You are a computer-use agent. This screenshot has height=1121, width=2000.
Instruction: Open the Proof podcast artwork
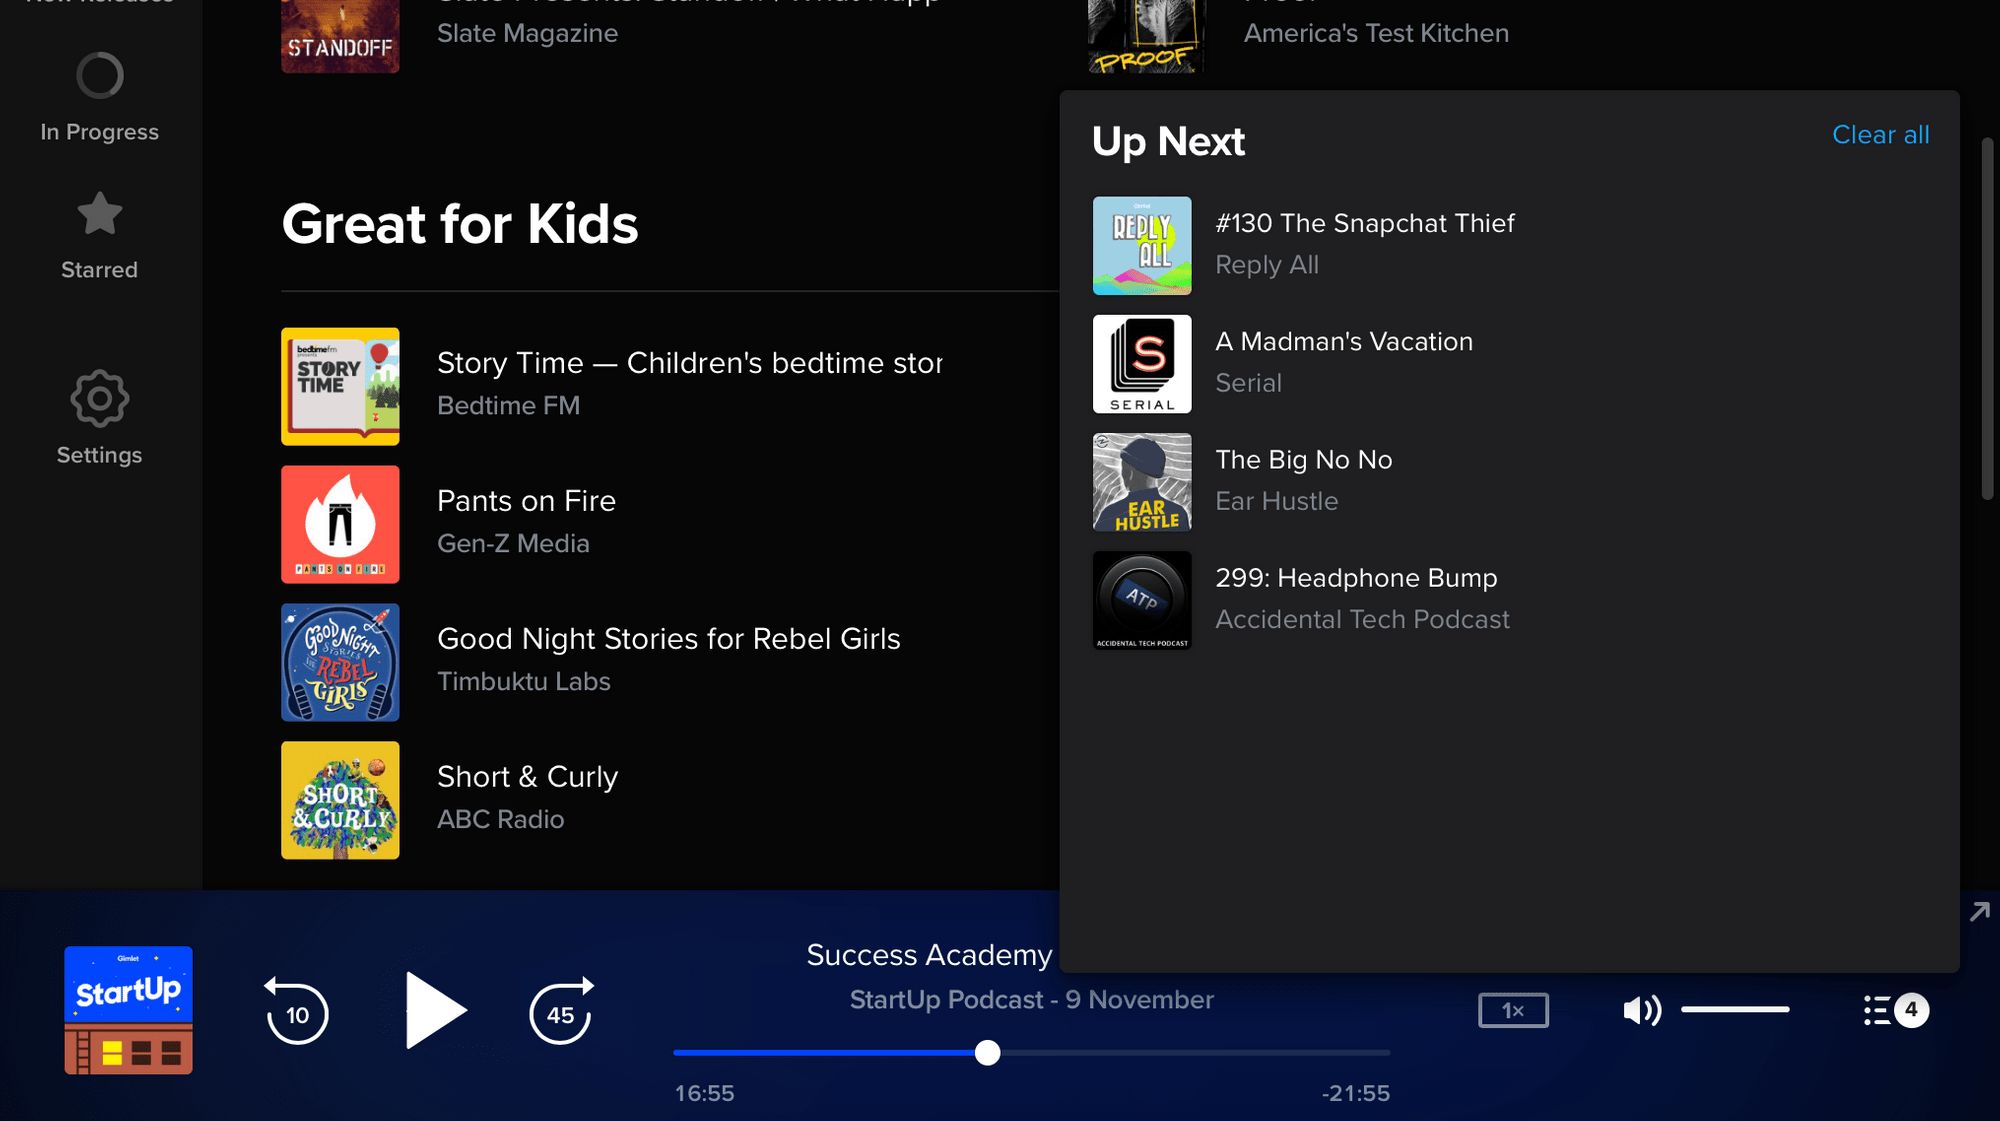coord(1146,36)
